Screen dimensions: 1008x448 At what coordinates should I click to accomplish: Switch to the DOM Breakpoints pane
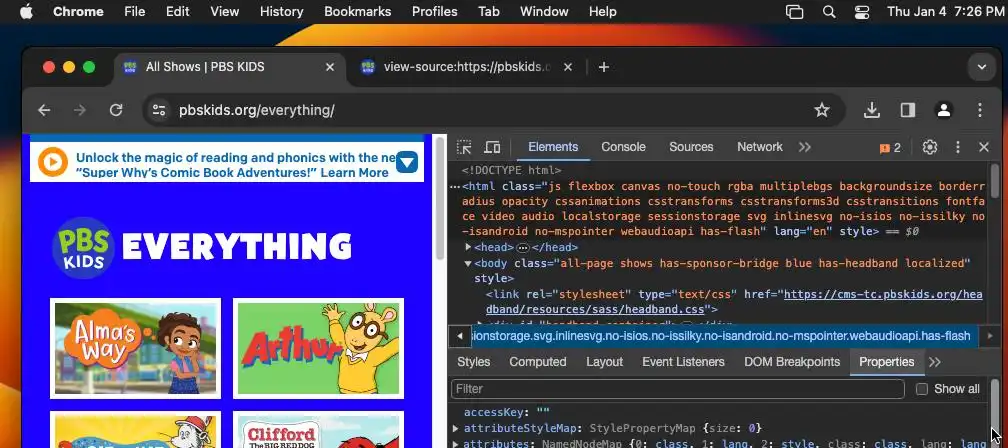coord(792,362)
